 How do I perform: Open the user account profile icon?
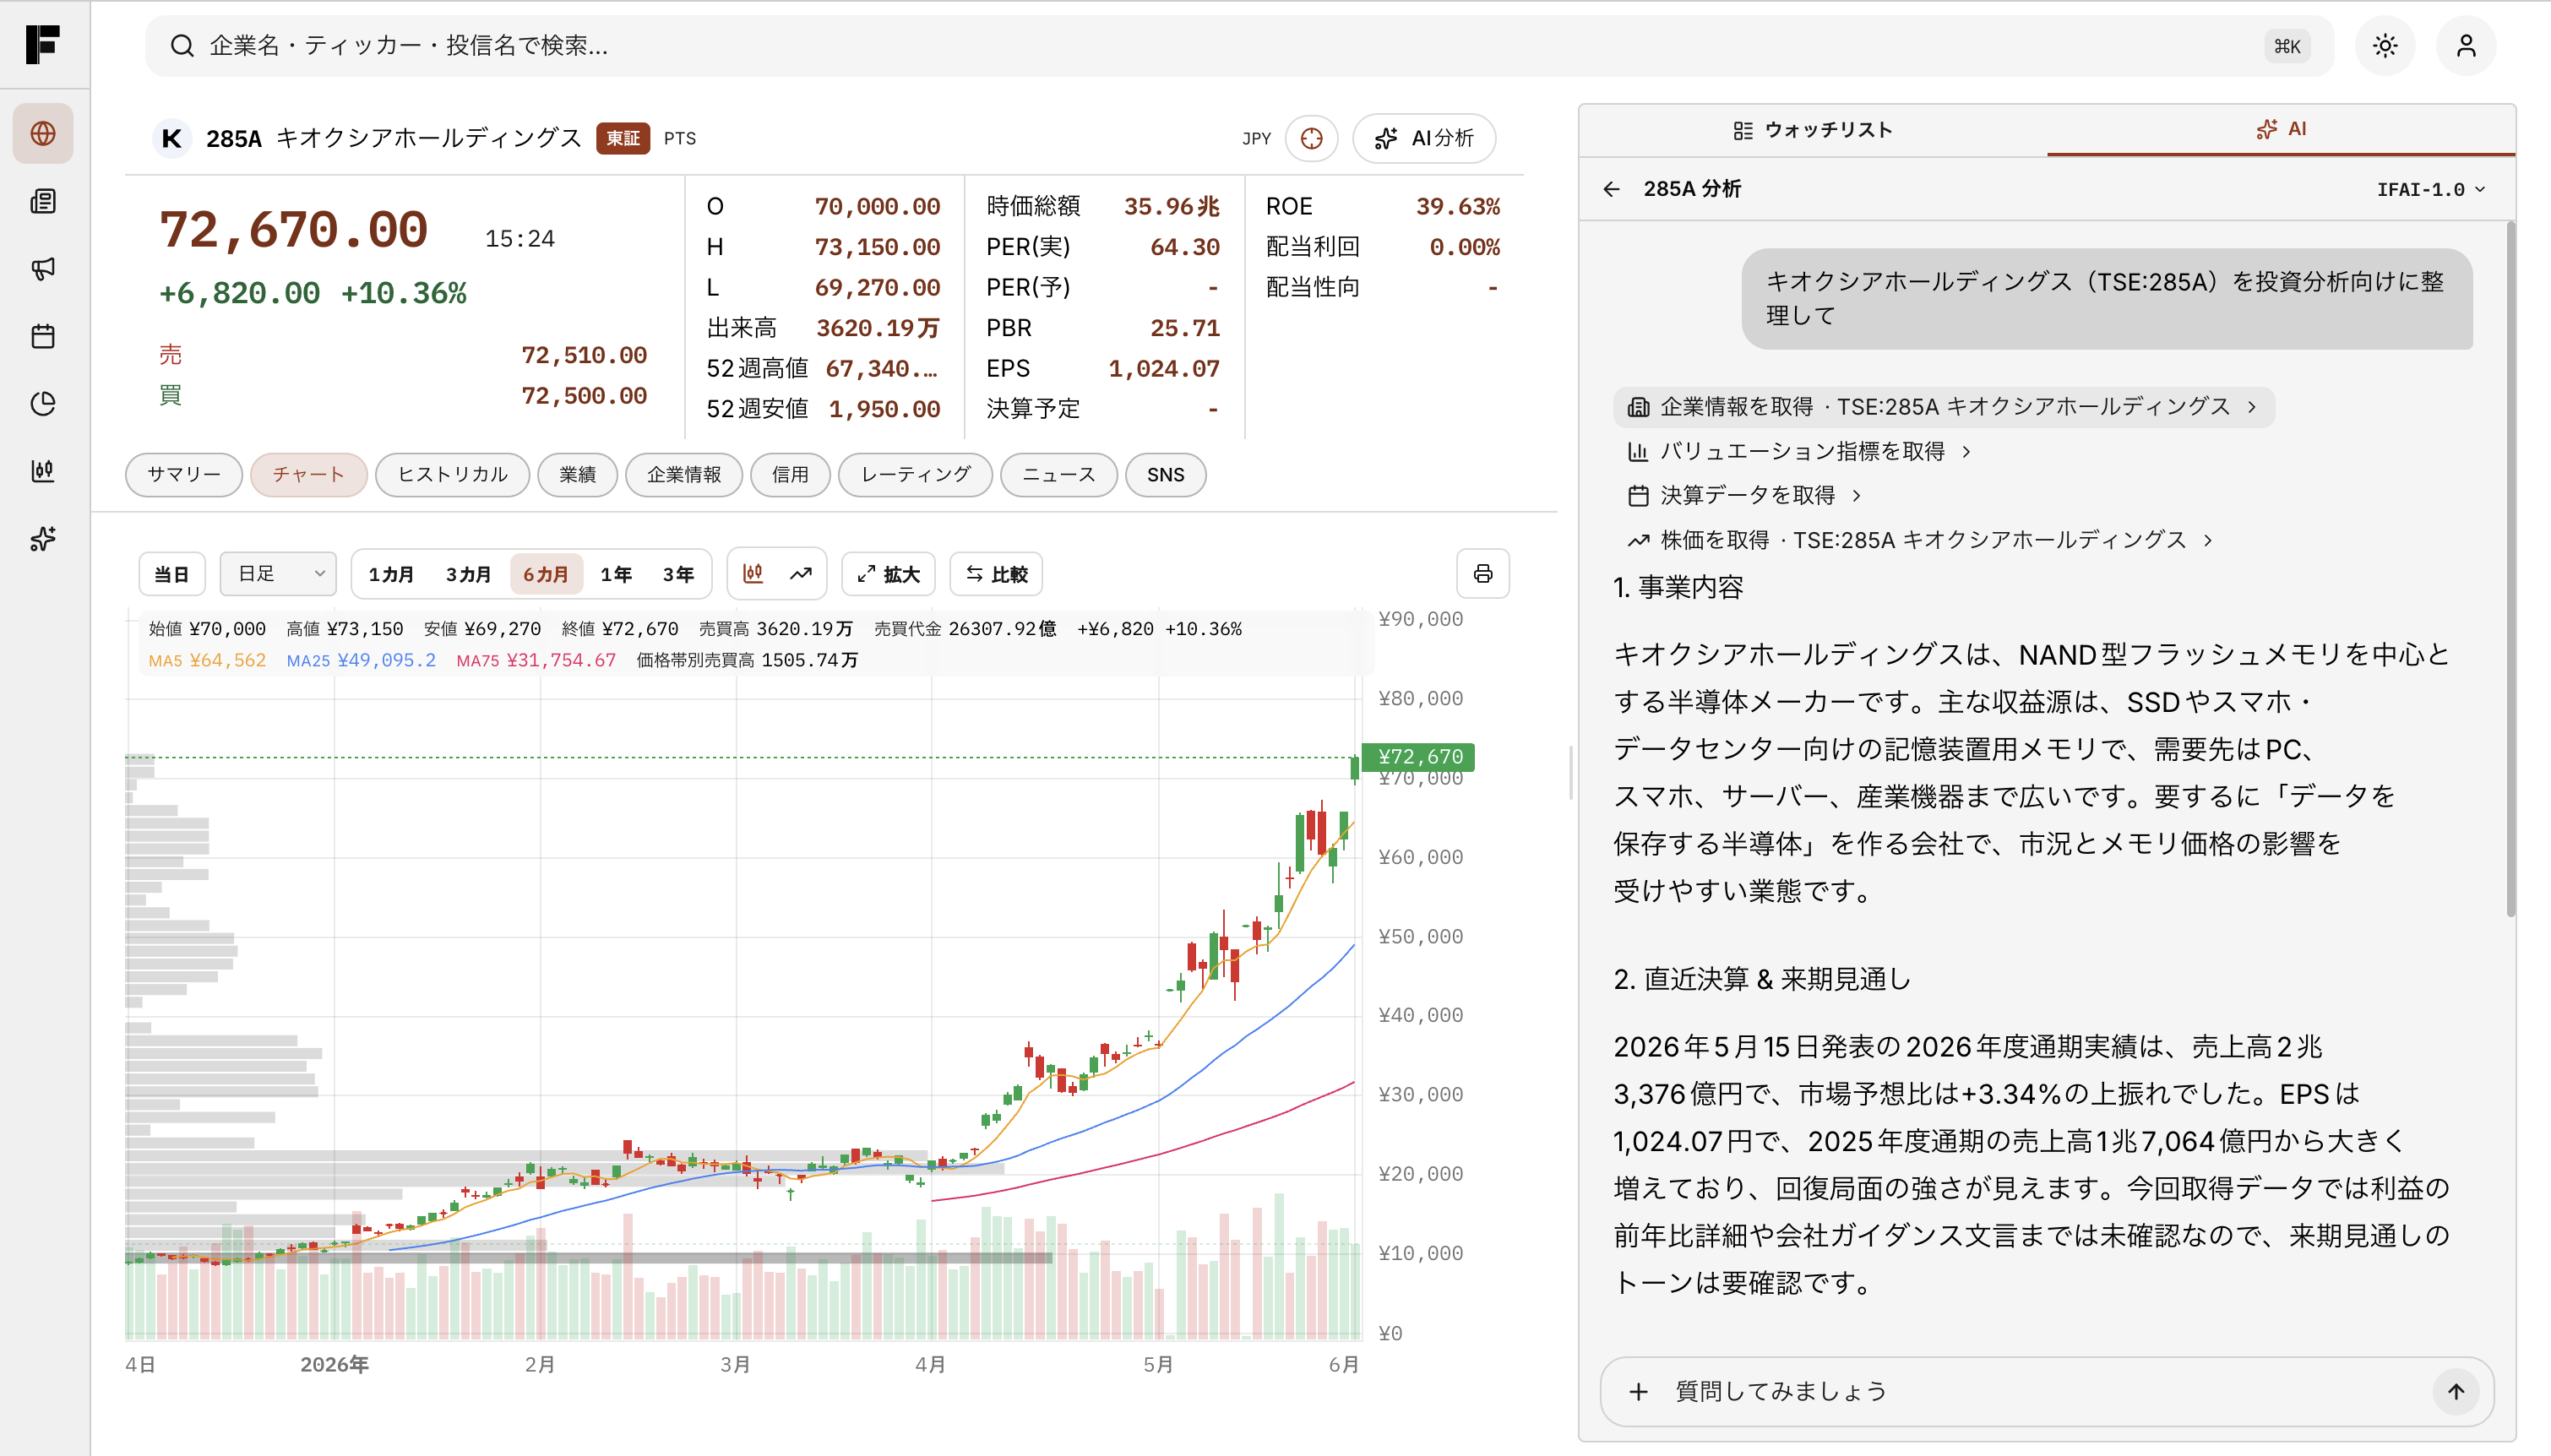tap(2466, 46)
